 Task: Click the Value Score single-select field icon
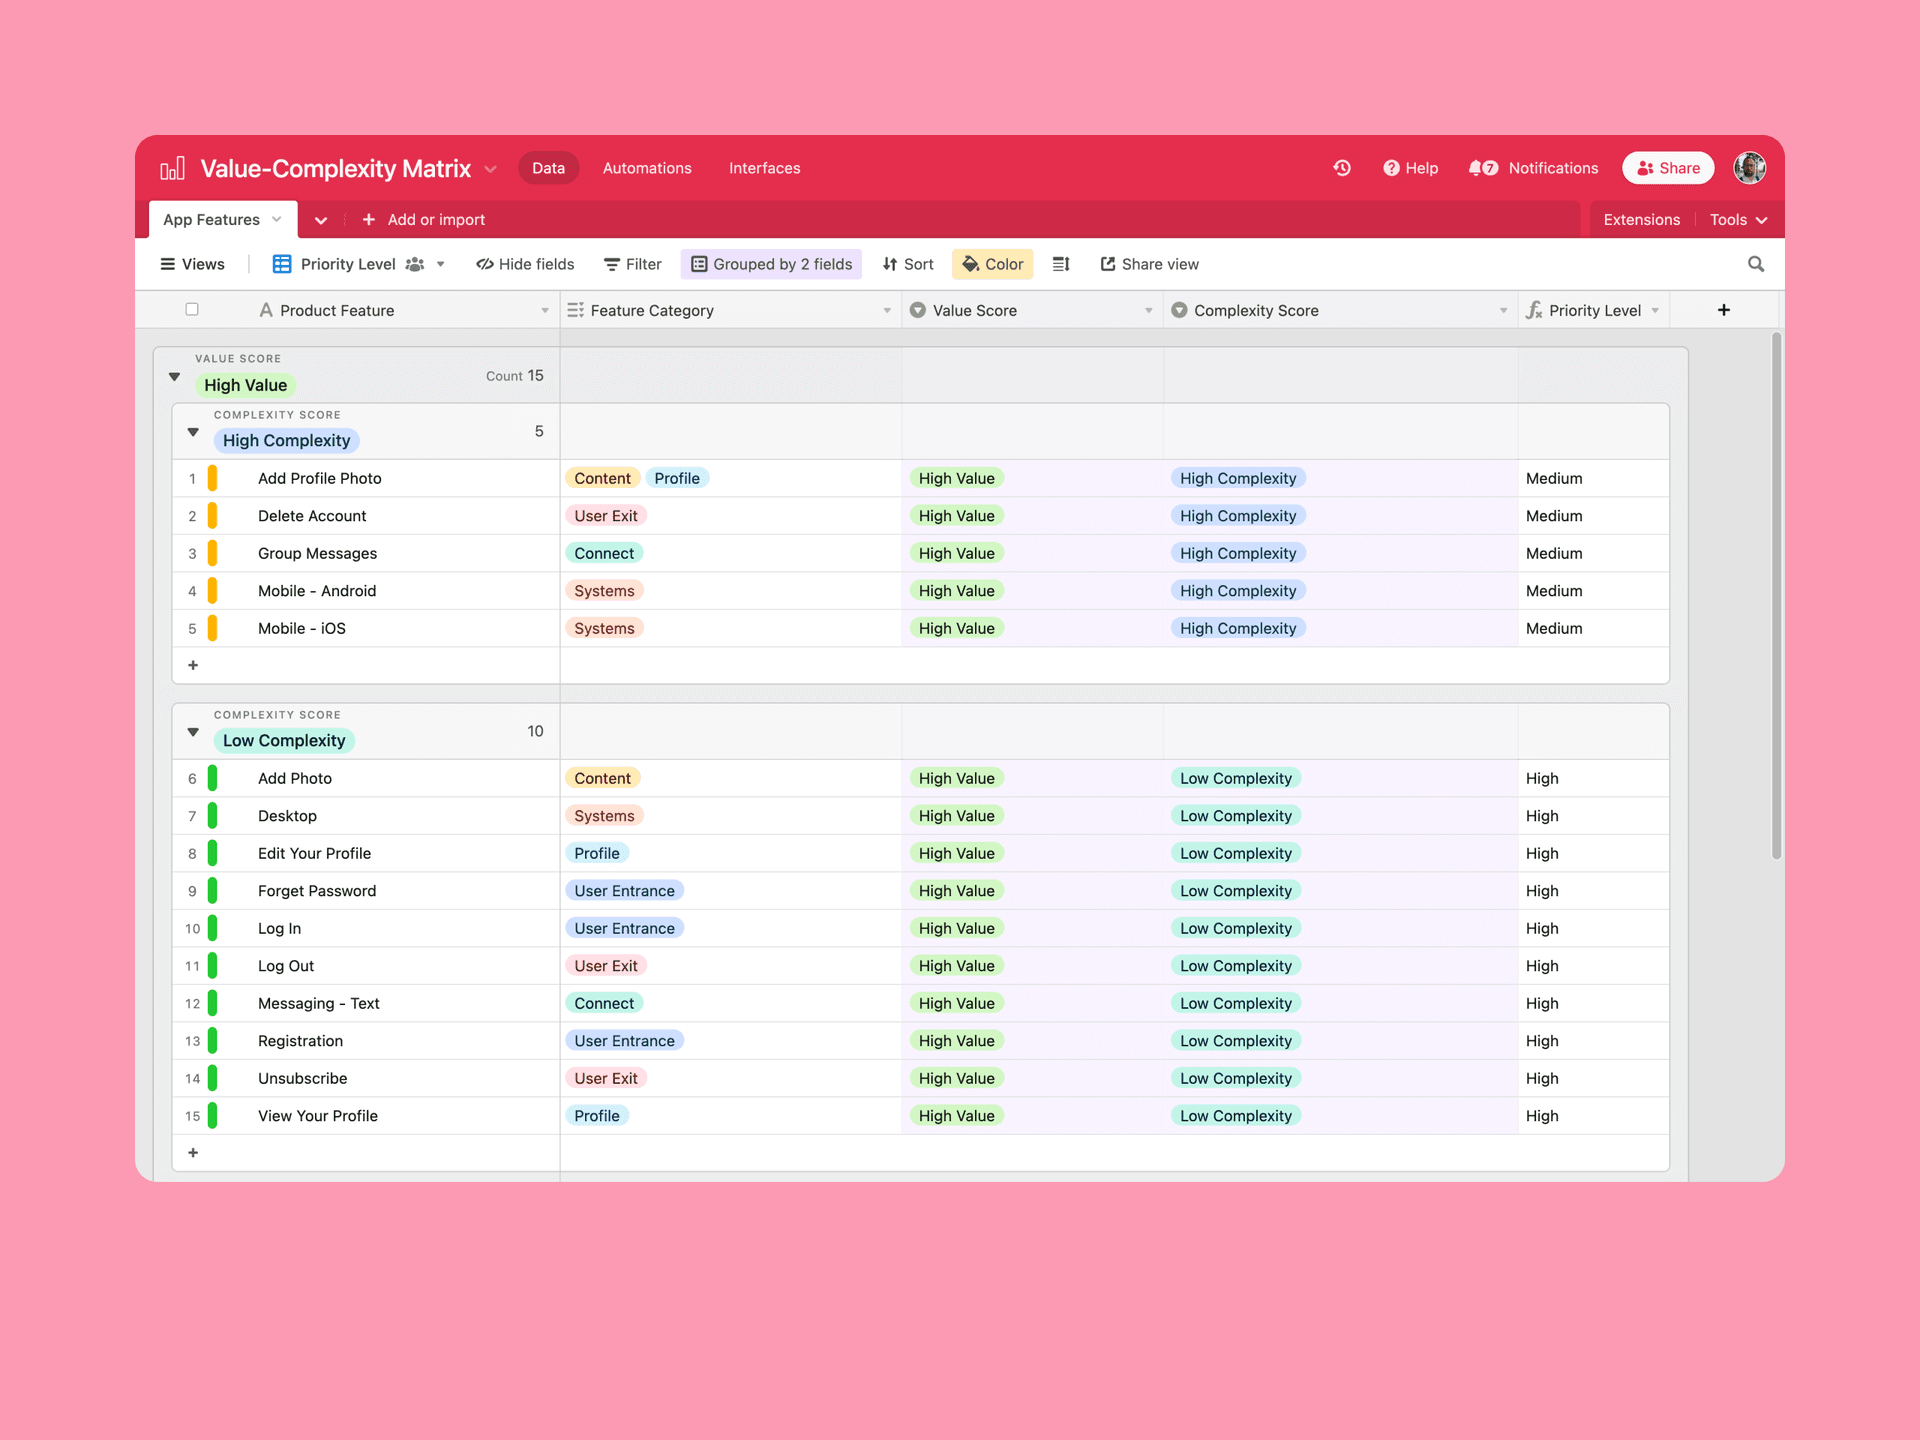click(x=917, y=310)
